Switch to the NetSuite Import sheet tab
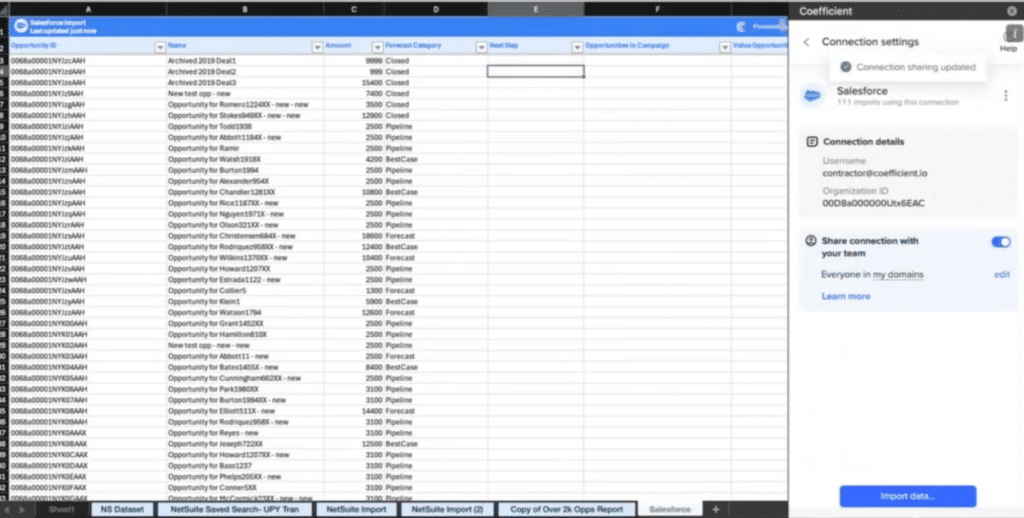The width and height of the screenshot is (1024, 518). (x=357, y=510)
